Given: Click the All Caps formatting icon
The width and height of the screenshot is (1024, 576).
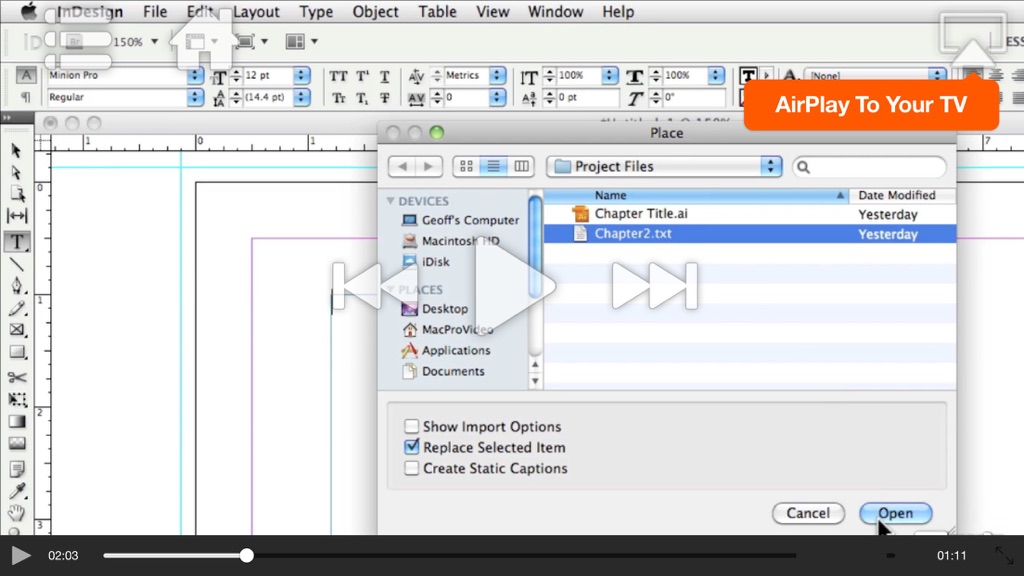Looking at the screenshot, I should click(x=338, y=76).
